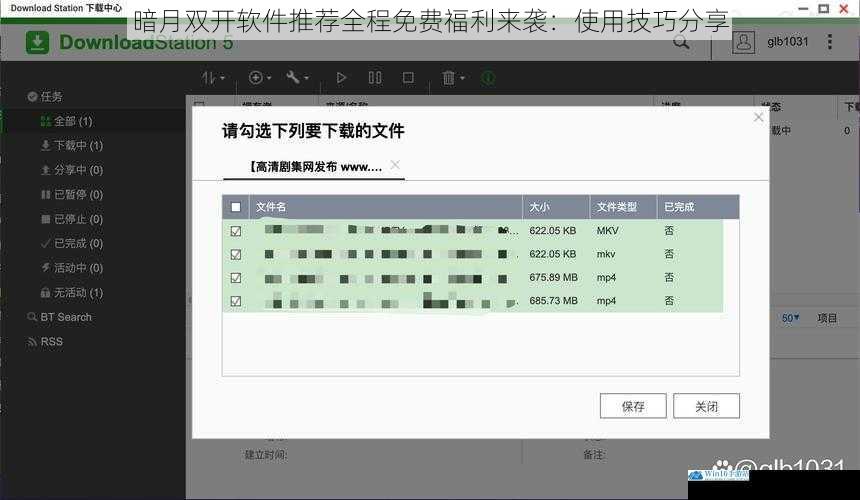Click the green info circle icon
This screenshot has width=860, height=500.
(488, 78)
